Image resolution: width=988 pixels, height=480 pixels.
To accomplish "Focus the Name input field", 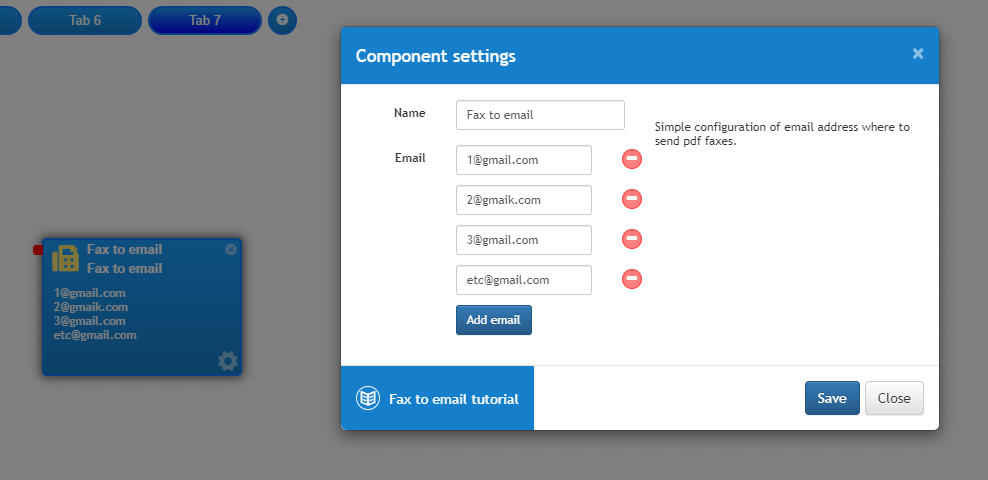I will click(540, 115).
